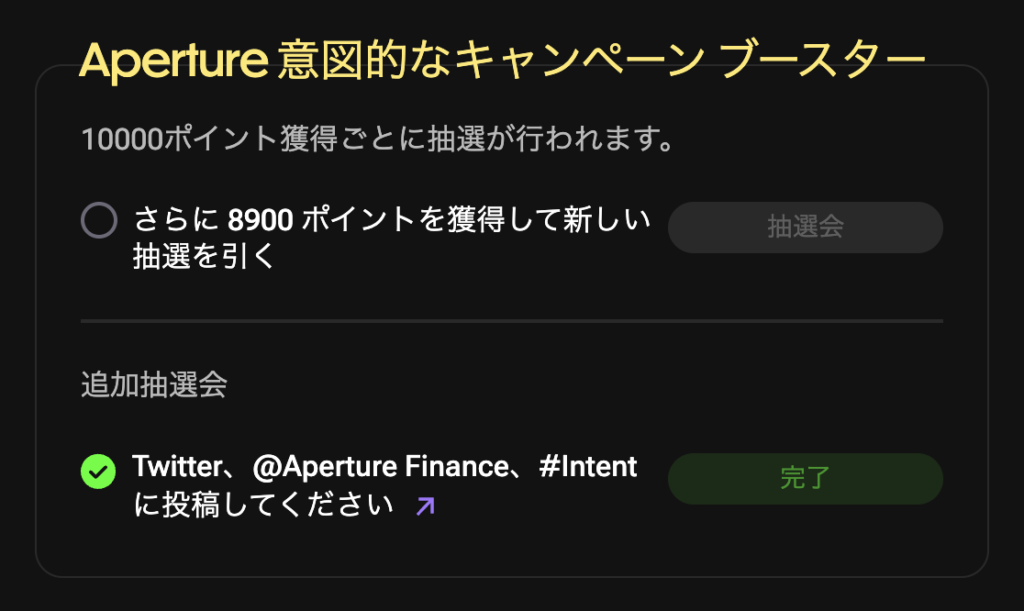Click the に投稿してください text
Image resolution: width=1024 pixels, height=611 pixels.
tap(264, 505)
